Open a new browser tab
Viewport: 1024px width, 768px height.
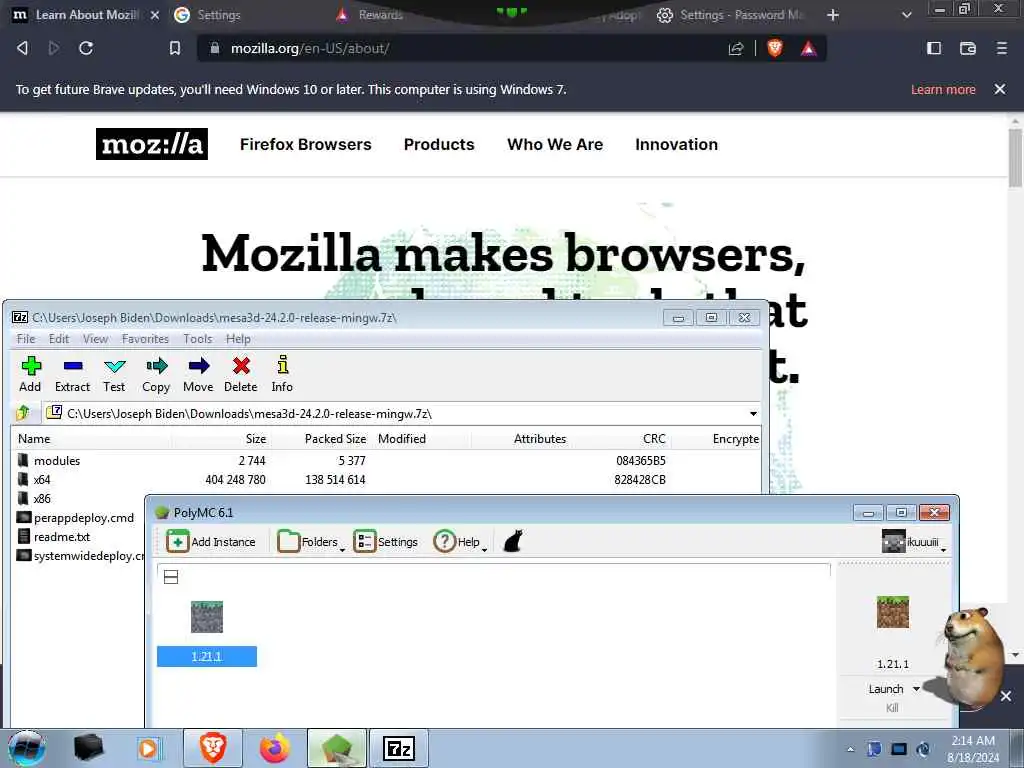833,14
